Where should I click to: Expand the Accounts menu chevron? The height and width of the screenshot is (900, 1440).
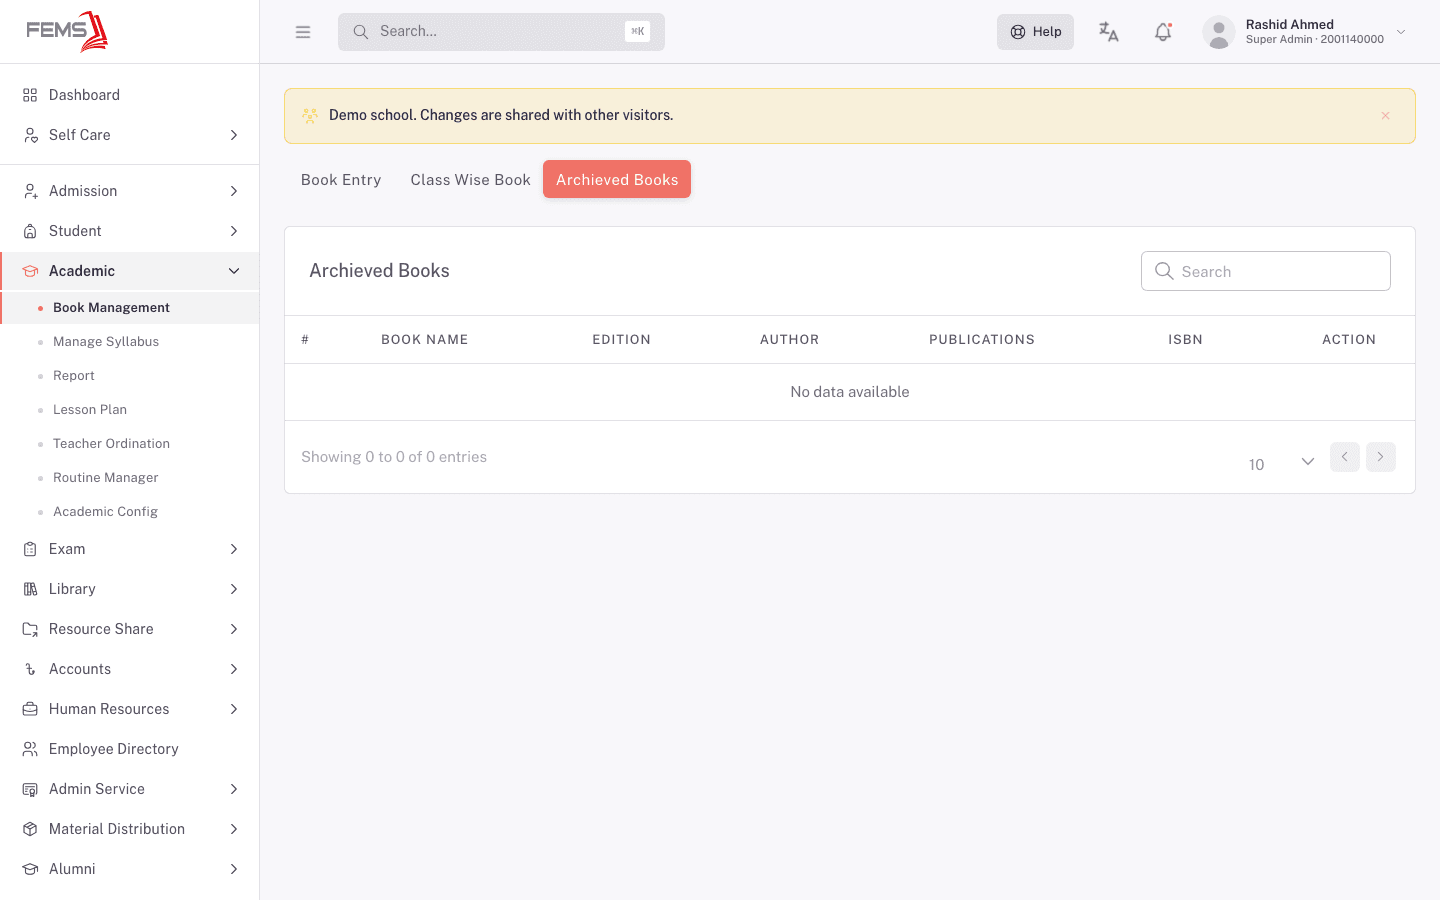click(x=234, y=669)
